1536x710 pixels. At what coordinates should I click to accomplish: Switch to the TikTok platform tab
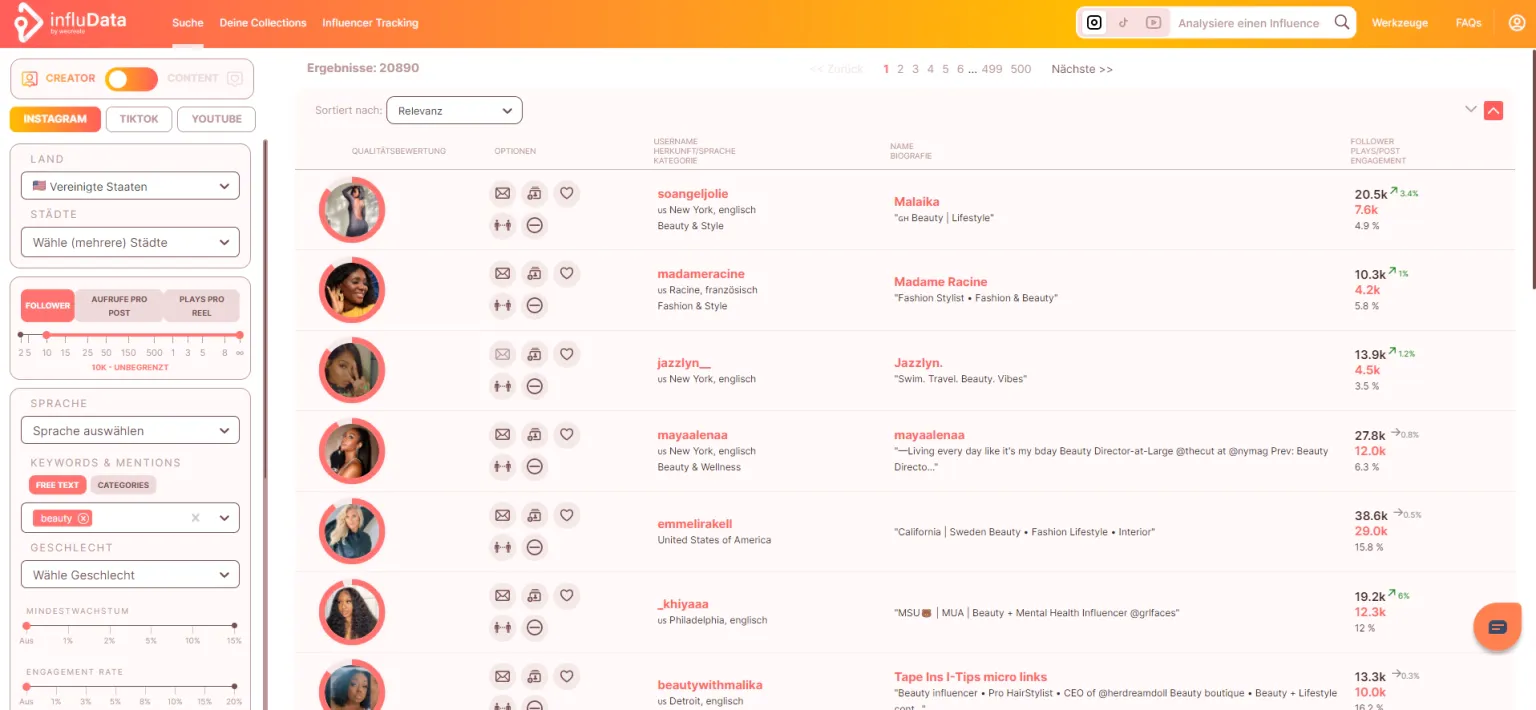click(139, 119)
